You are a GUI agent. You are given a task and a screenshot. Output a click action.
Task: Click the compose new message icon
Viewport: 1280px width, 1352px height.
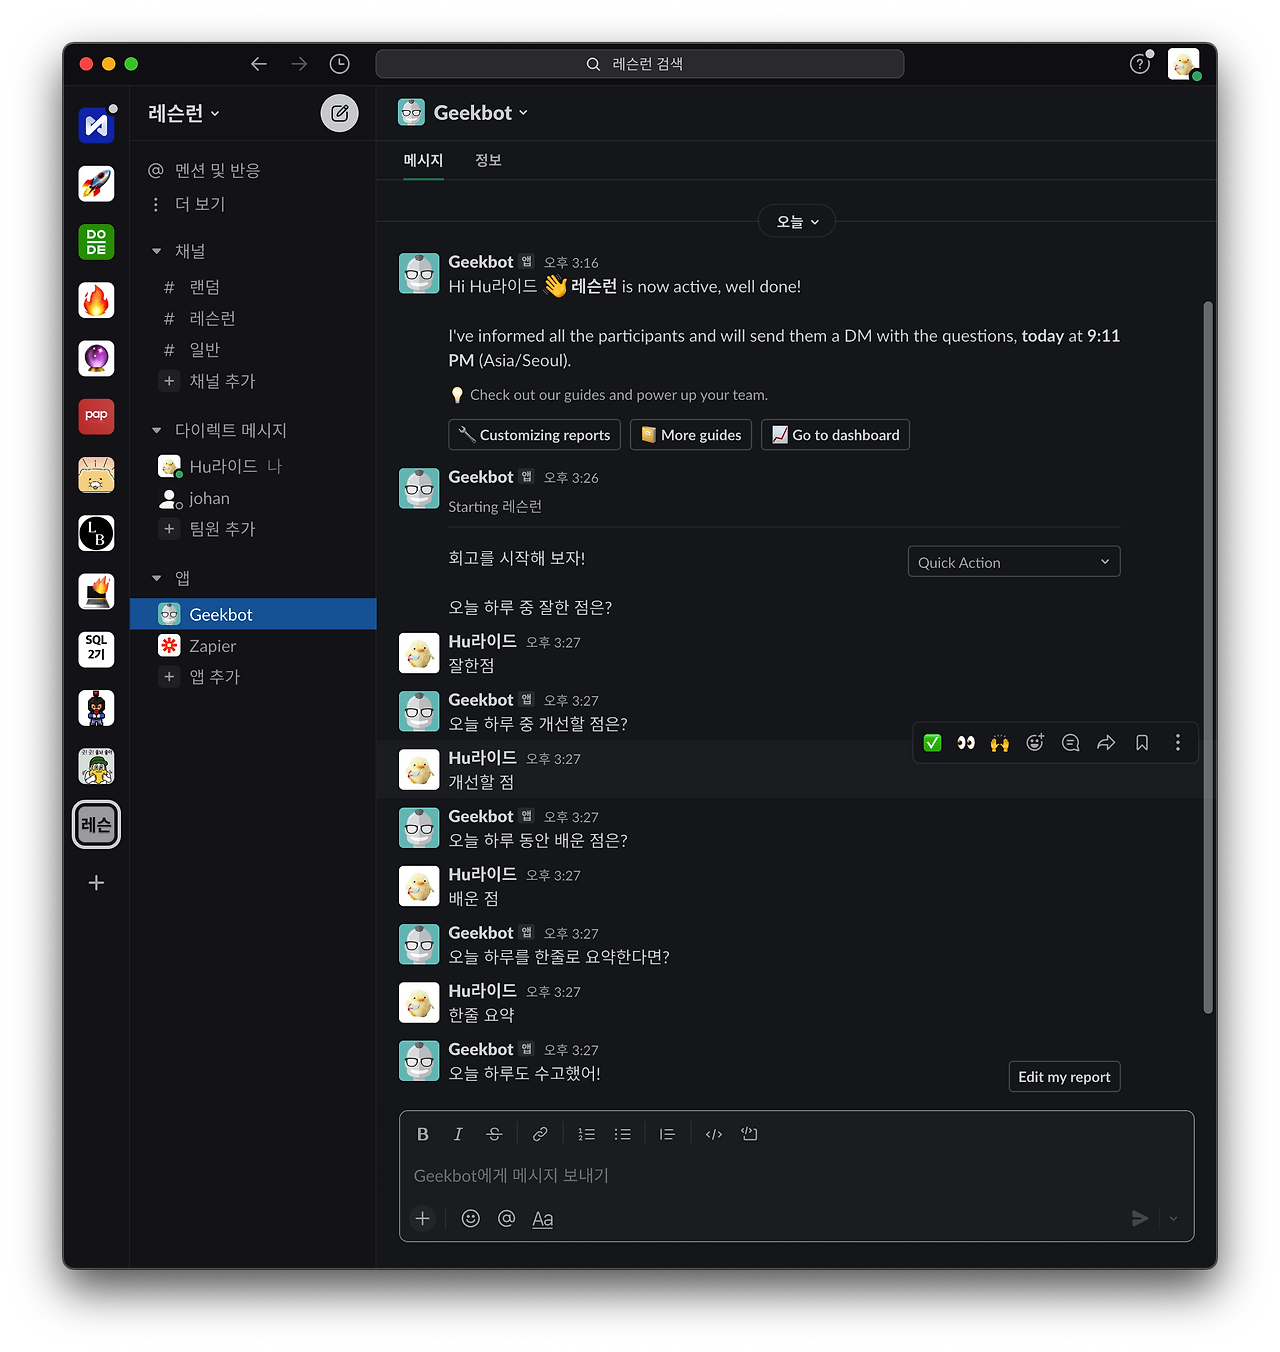pyautogui.click(x=339, y=113)
